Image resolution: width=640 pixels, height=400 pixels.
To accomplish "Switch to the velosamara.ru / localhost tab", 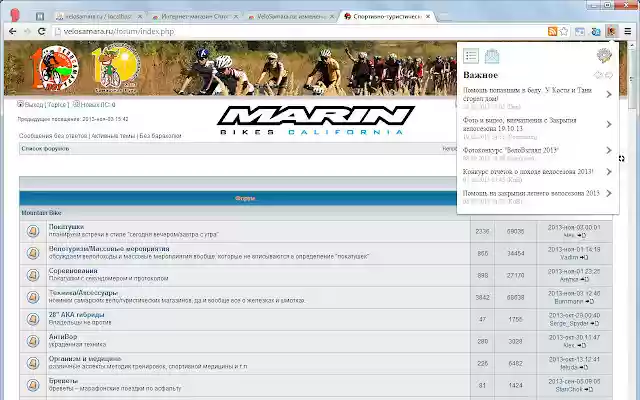I will click(98, 17).
